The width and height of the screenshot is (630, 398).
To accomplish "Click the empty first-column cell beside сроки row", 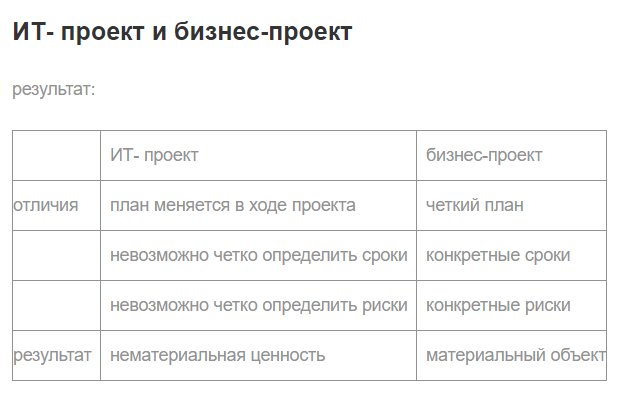I will [x=57, y=255].
